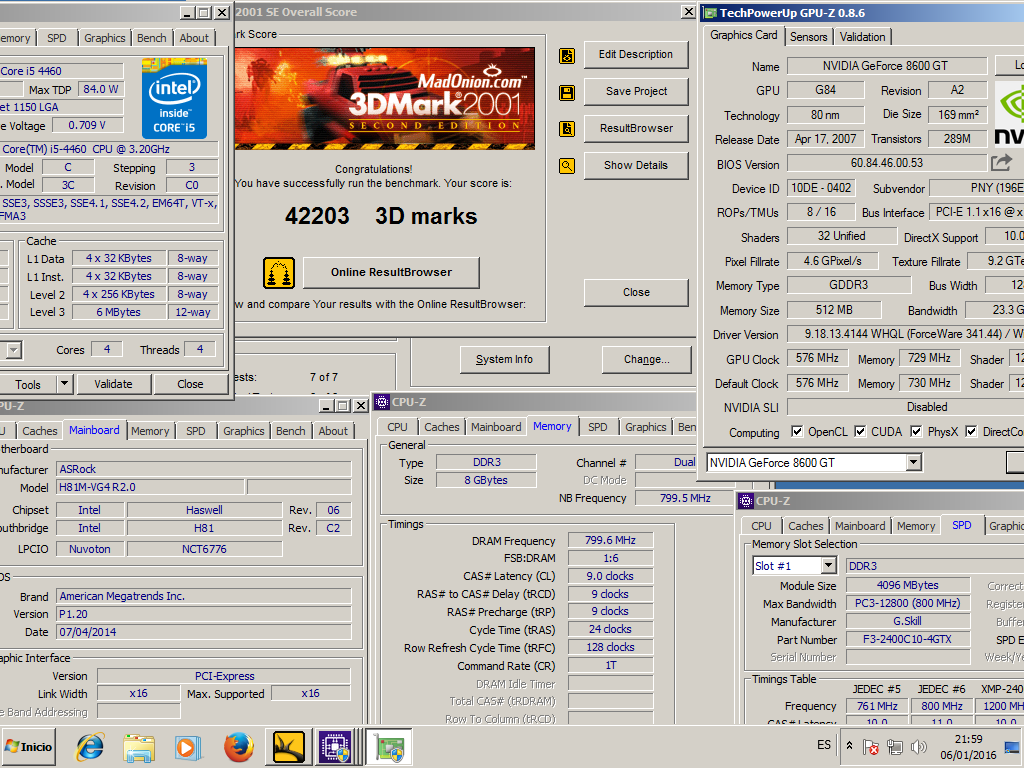Click the network tray icon

[895, 746]
